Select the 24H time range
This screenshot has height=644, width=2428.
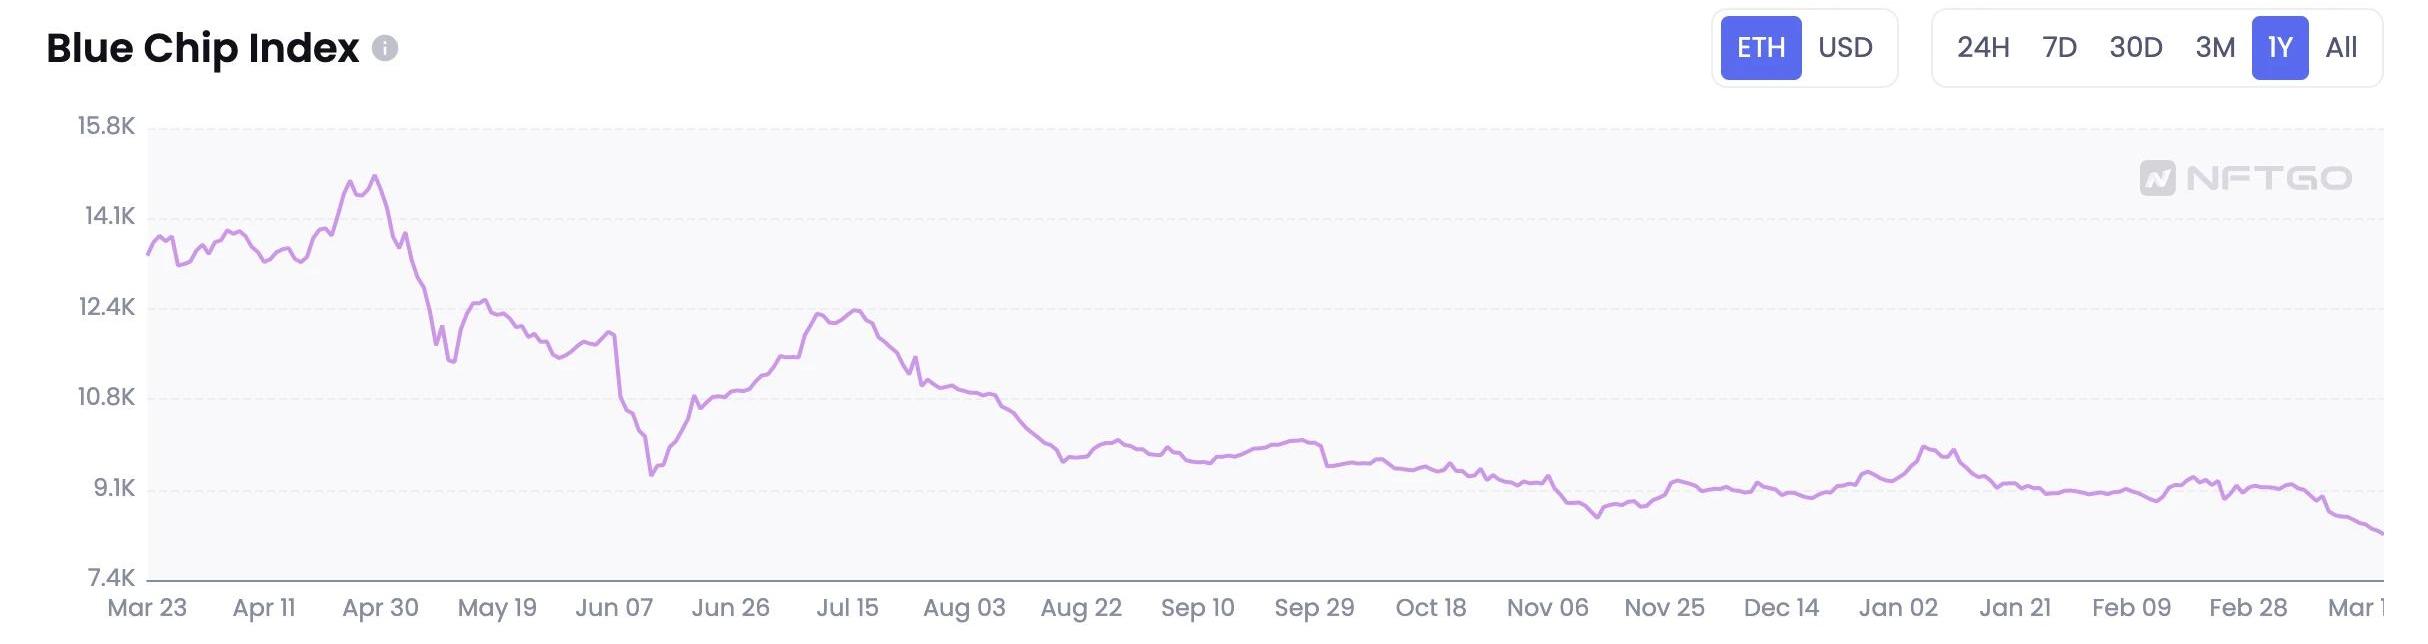coord(1983,48)
